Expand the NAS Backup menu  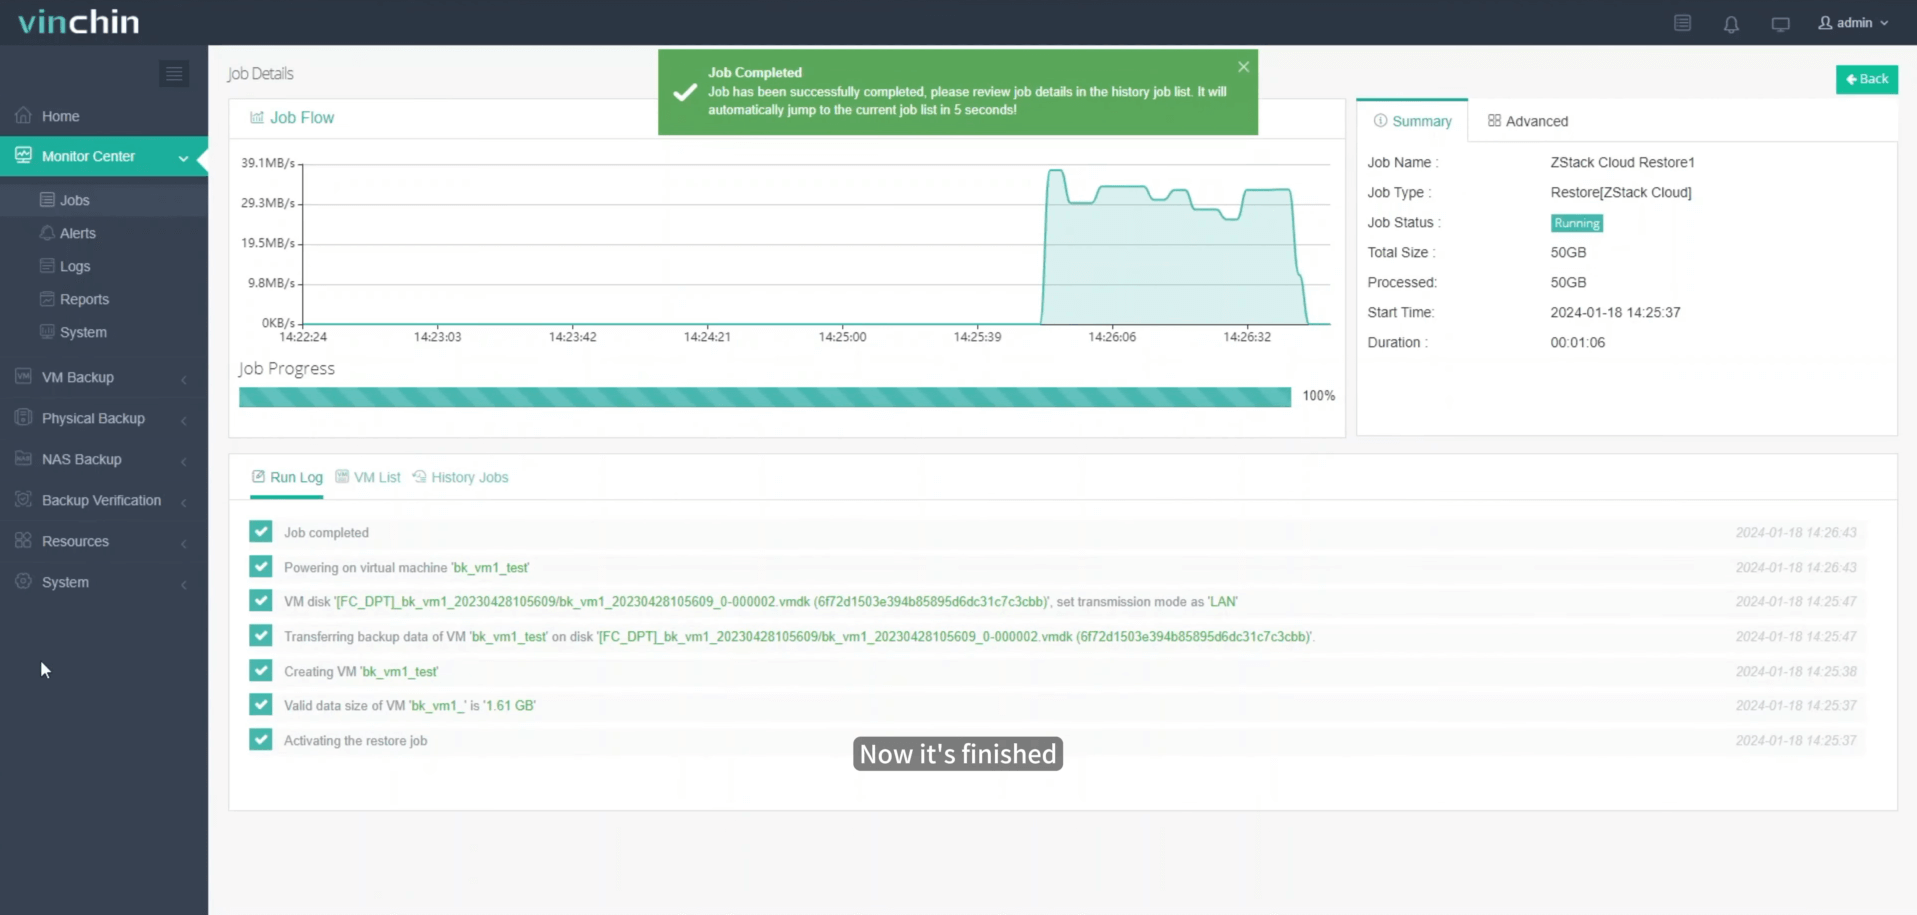tap(184, 461)
